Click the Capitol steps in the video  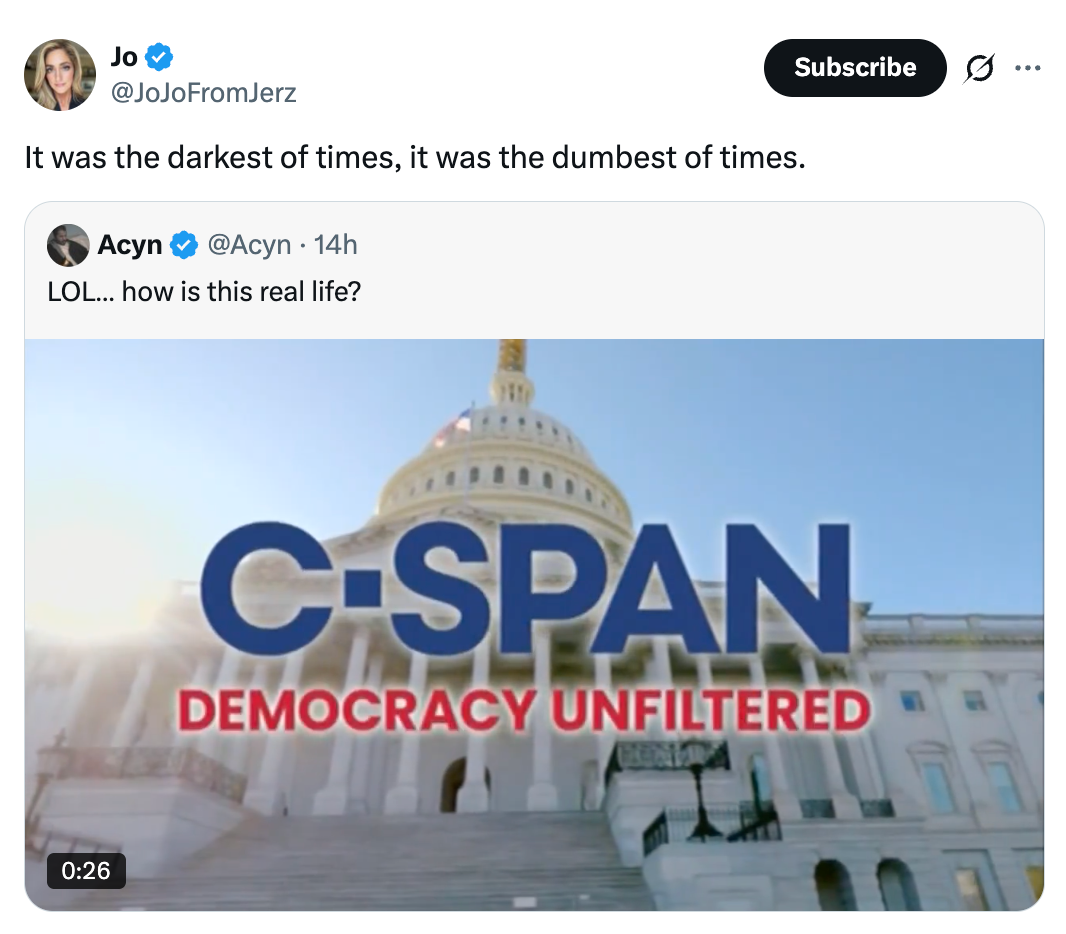(400, 860)
